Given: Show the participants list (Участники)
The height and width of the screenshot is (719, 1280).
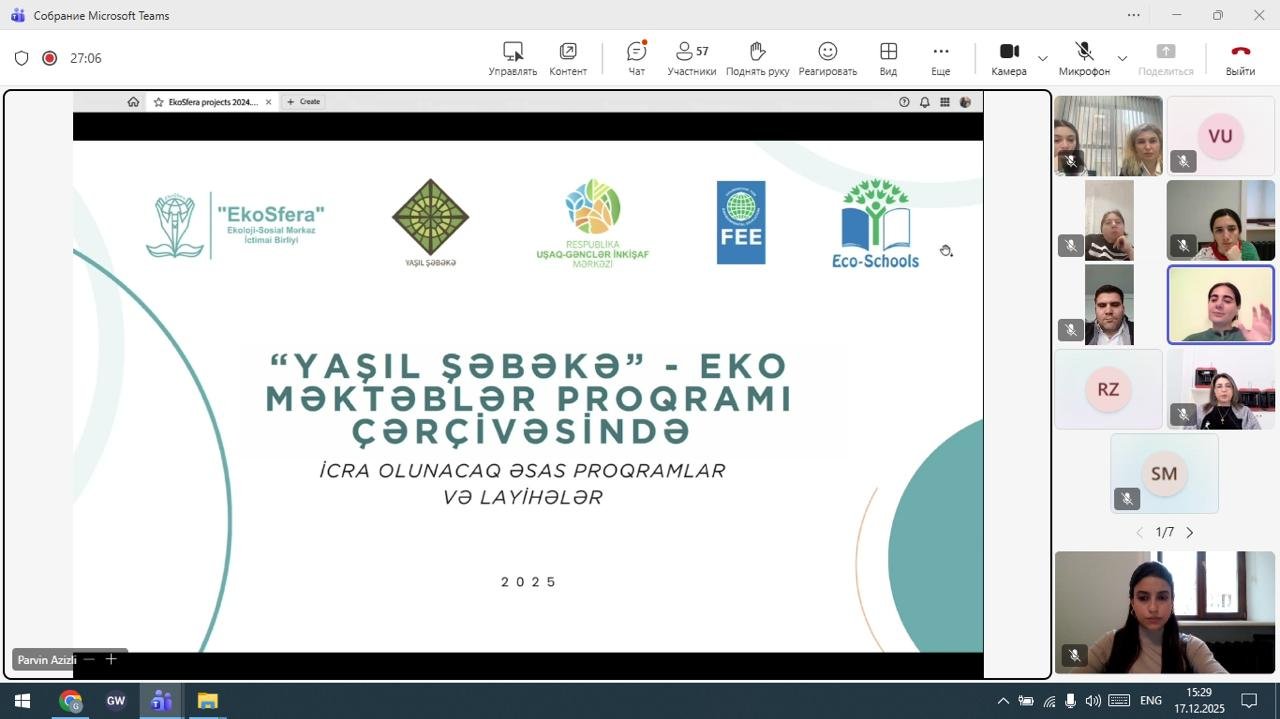Looking at the screenshot, I should click(x=691, y=58).
